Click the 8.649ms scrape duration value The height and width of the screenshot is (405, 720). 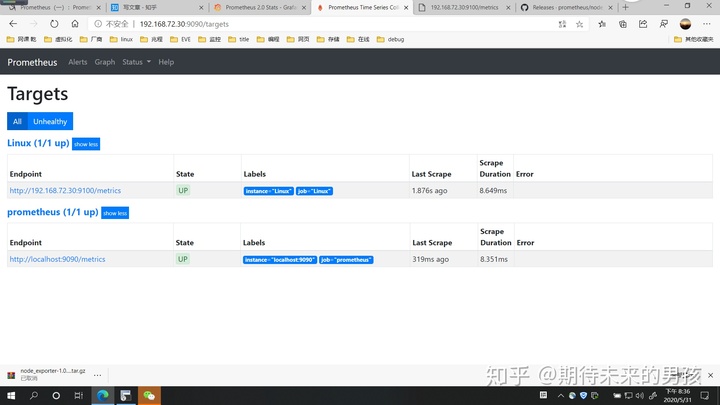[493, 191]
